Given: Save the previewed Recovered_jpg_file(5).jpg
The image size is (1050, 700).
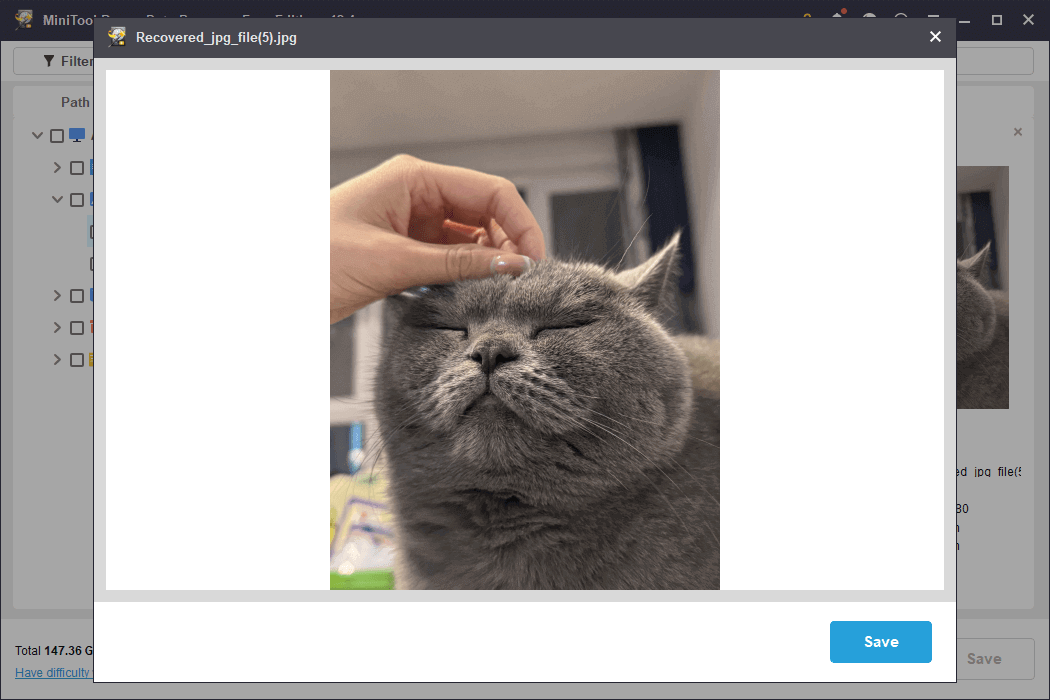Looking at the screenshot, I should click(x=881, y=642).
